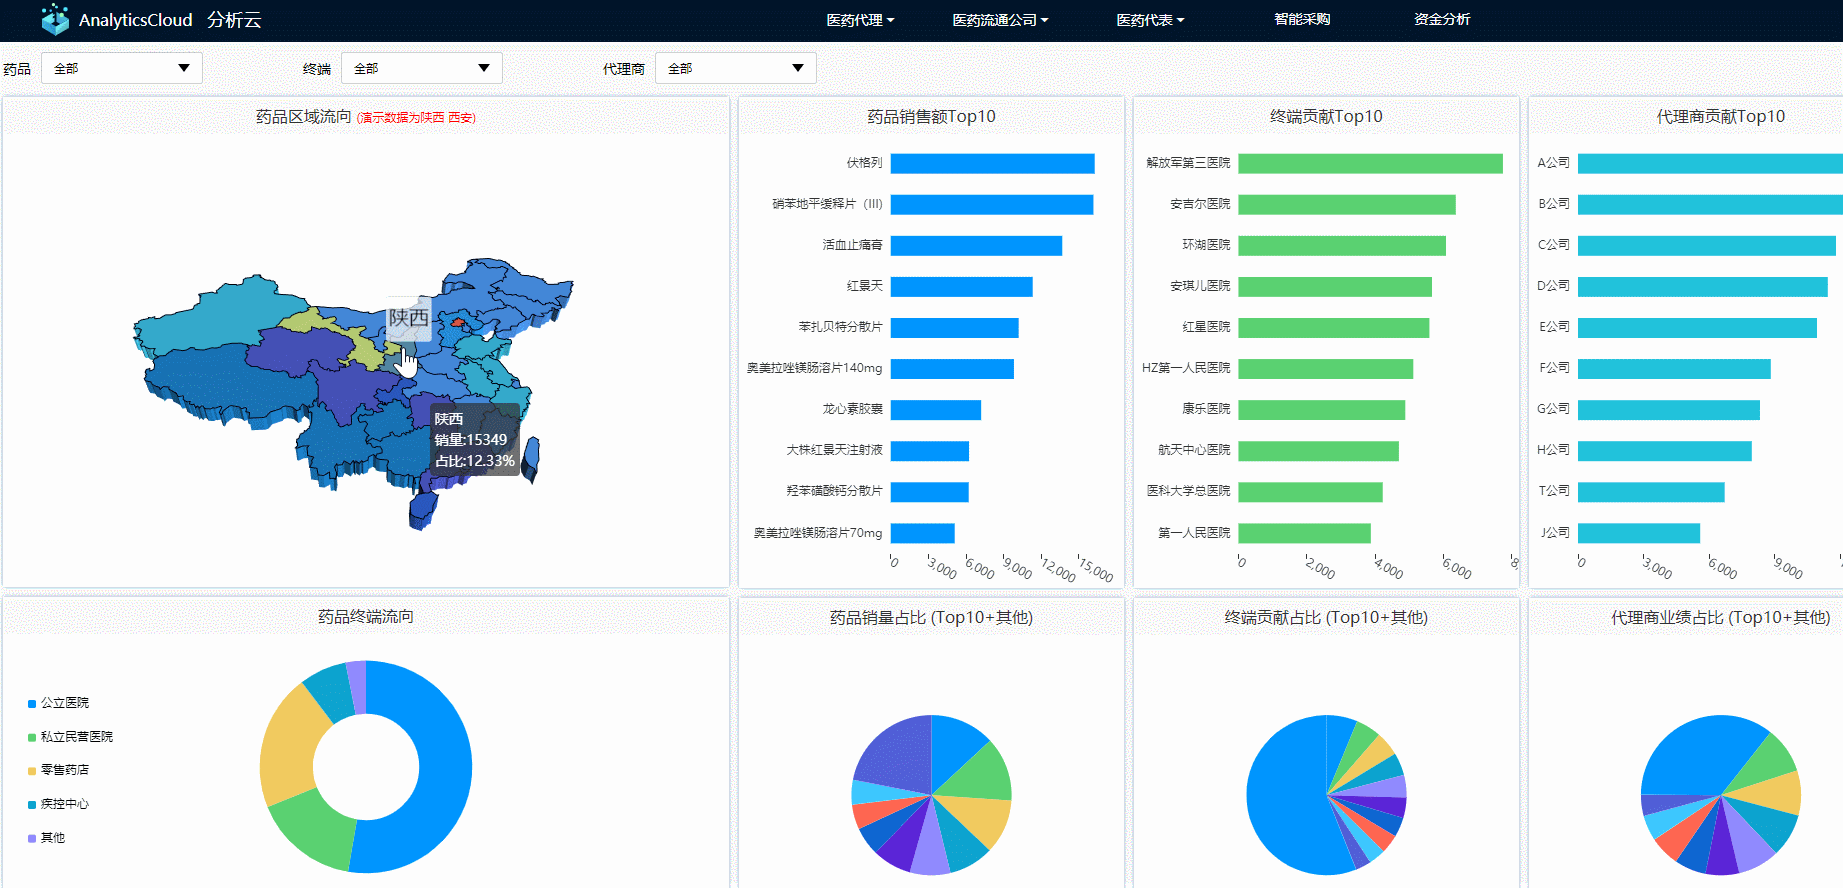Click the 苯扎贝特分散片 label

pyautogui.click(x=840, y=327)
